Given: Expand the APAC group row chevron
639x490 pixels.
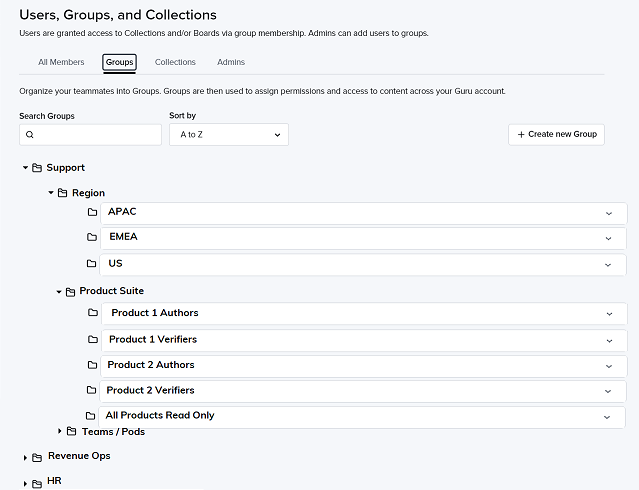Looking at the screenshot, I should point(609,214).
